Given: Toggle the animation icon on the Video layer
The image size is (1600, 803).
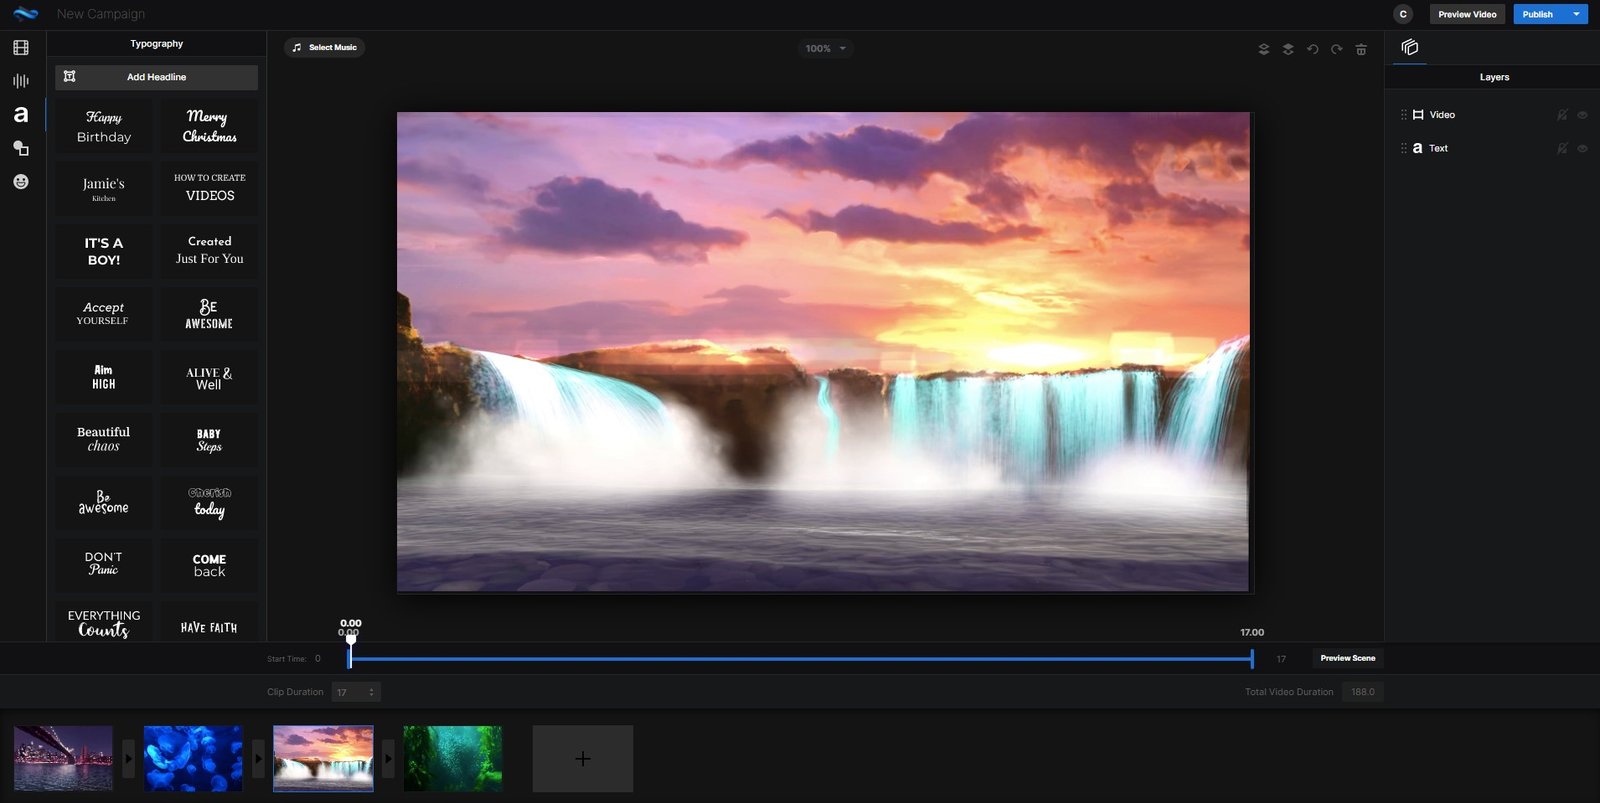Looking at the screenshot, I should pyautogui.click(x=1562, y=115).
